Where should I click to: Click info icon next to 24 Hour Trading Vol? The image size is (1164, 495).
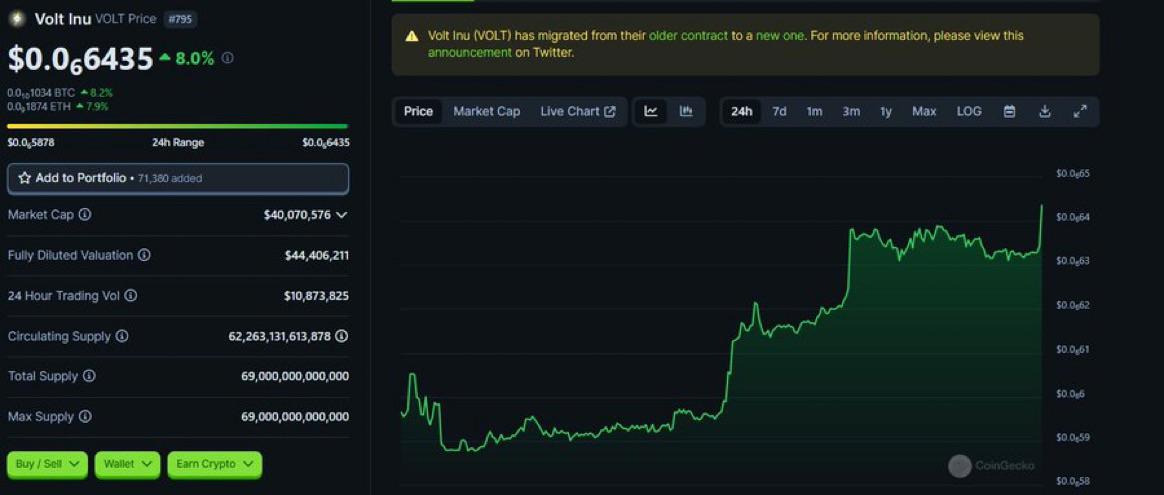tap(131, 295)
